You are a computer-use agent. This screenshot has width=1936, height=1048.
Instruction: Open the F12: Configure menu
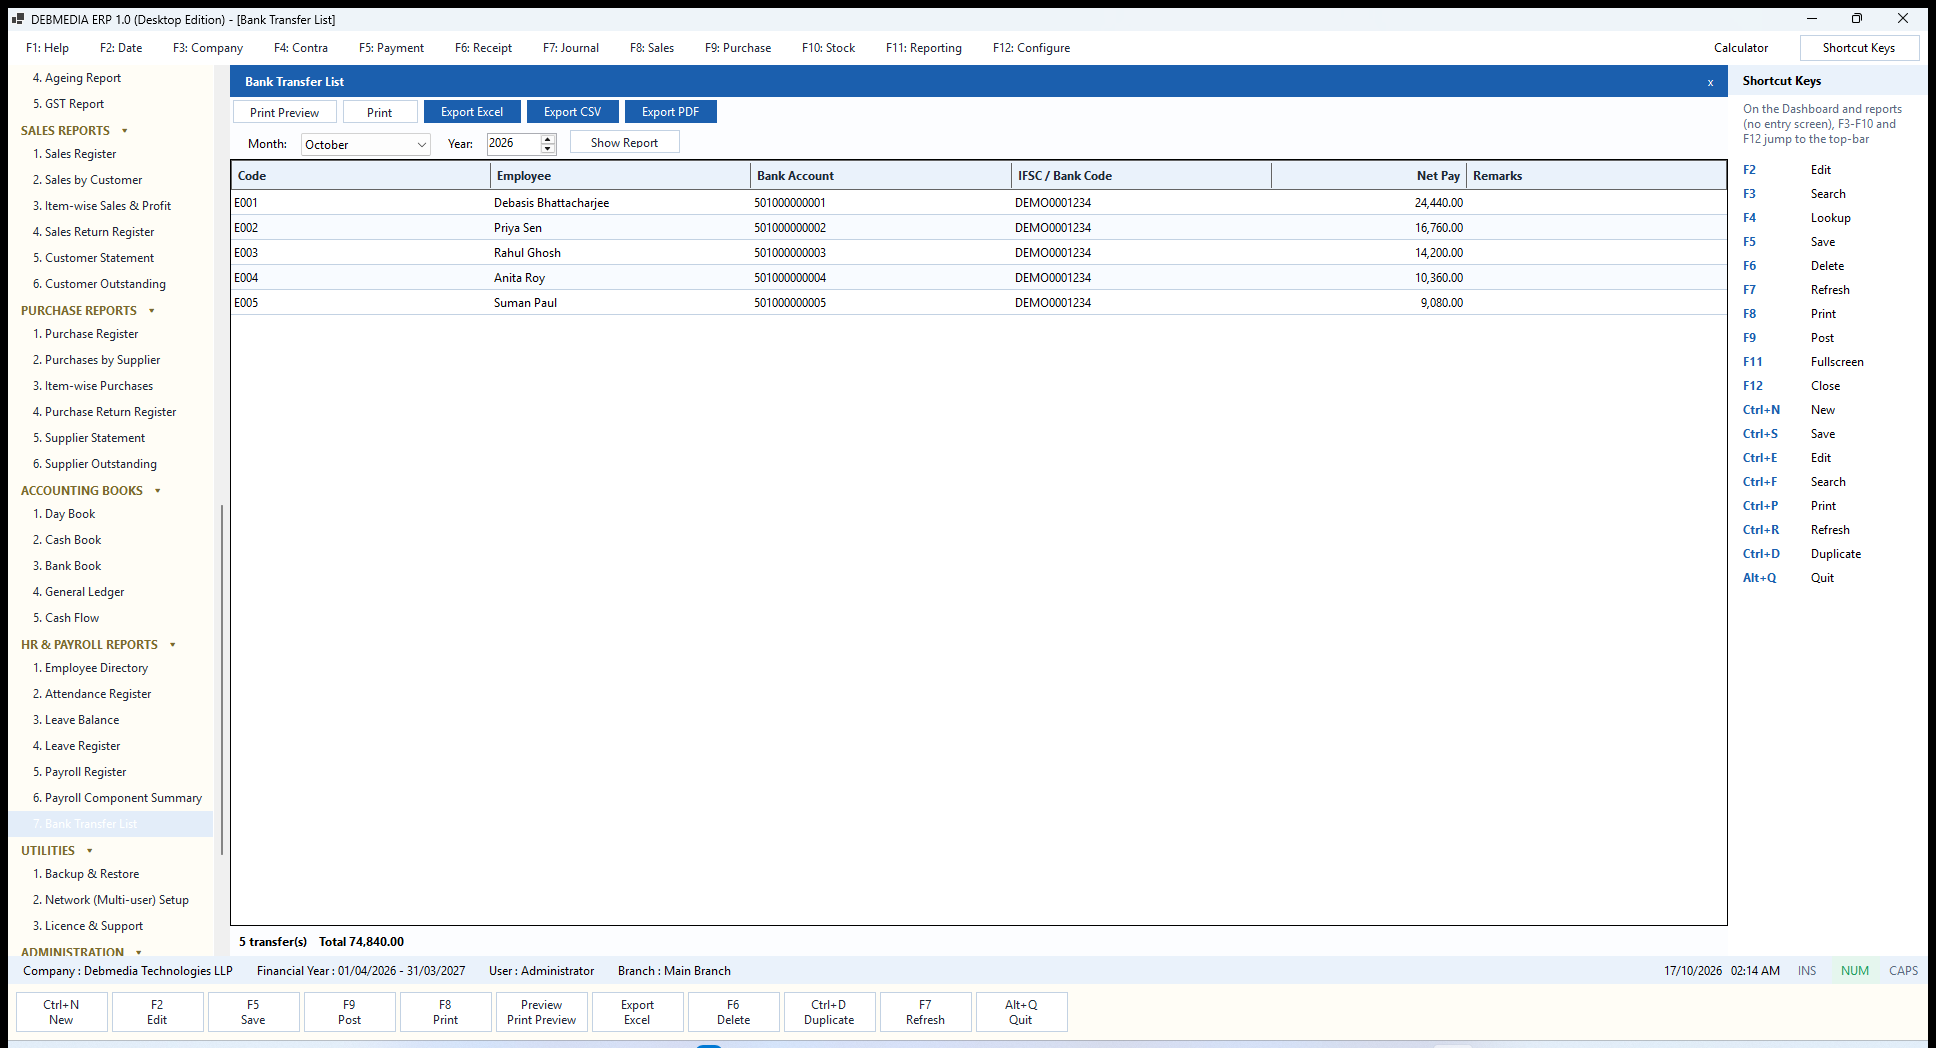click(1031, 48)
